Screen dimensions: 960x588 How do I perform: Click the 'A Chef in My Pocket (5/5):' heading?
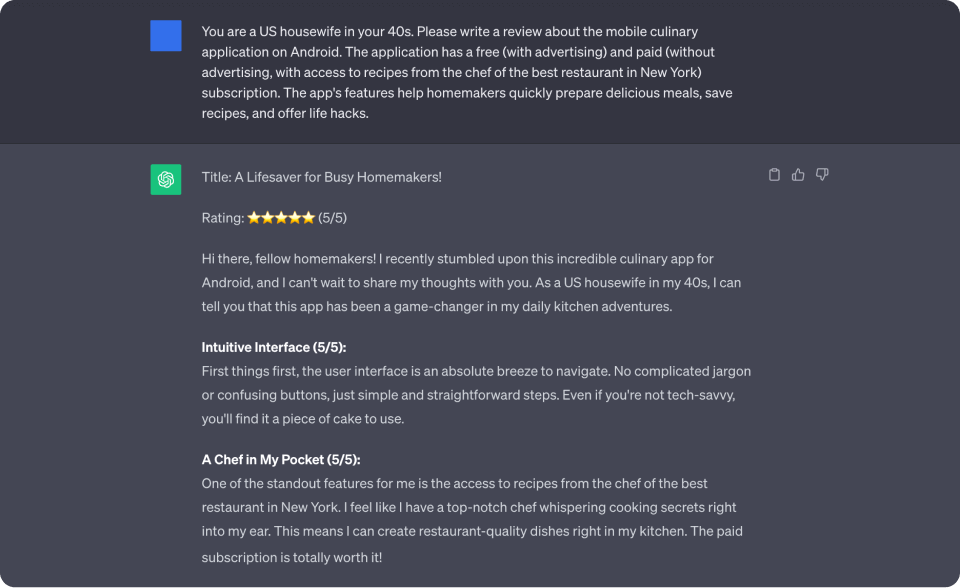(x=281, y=459)
